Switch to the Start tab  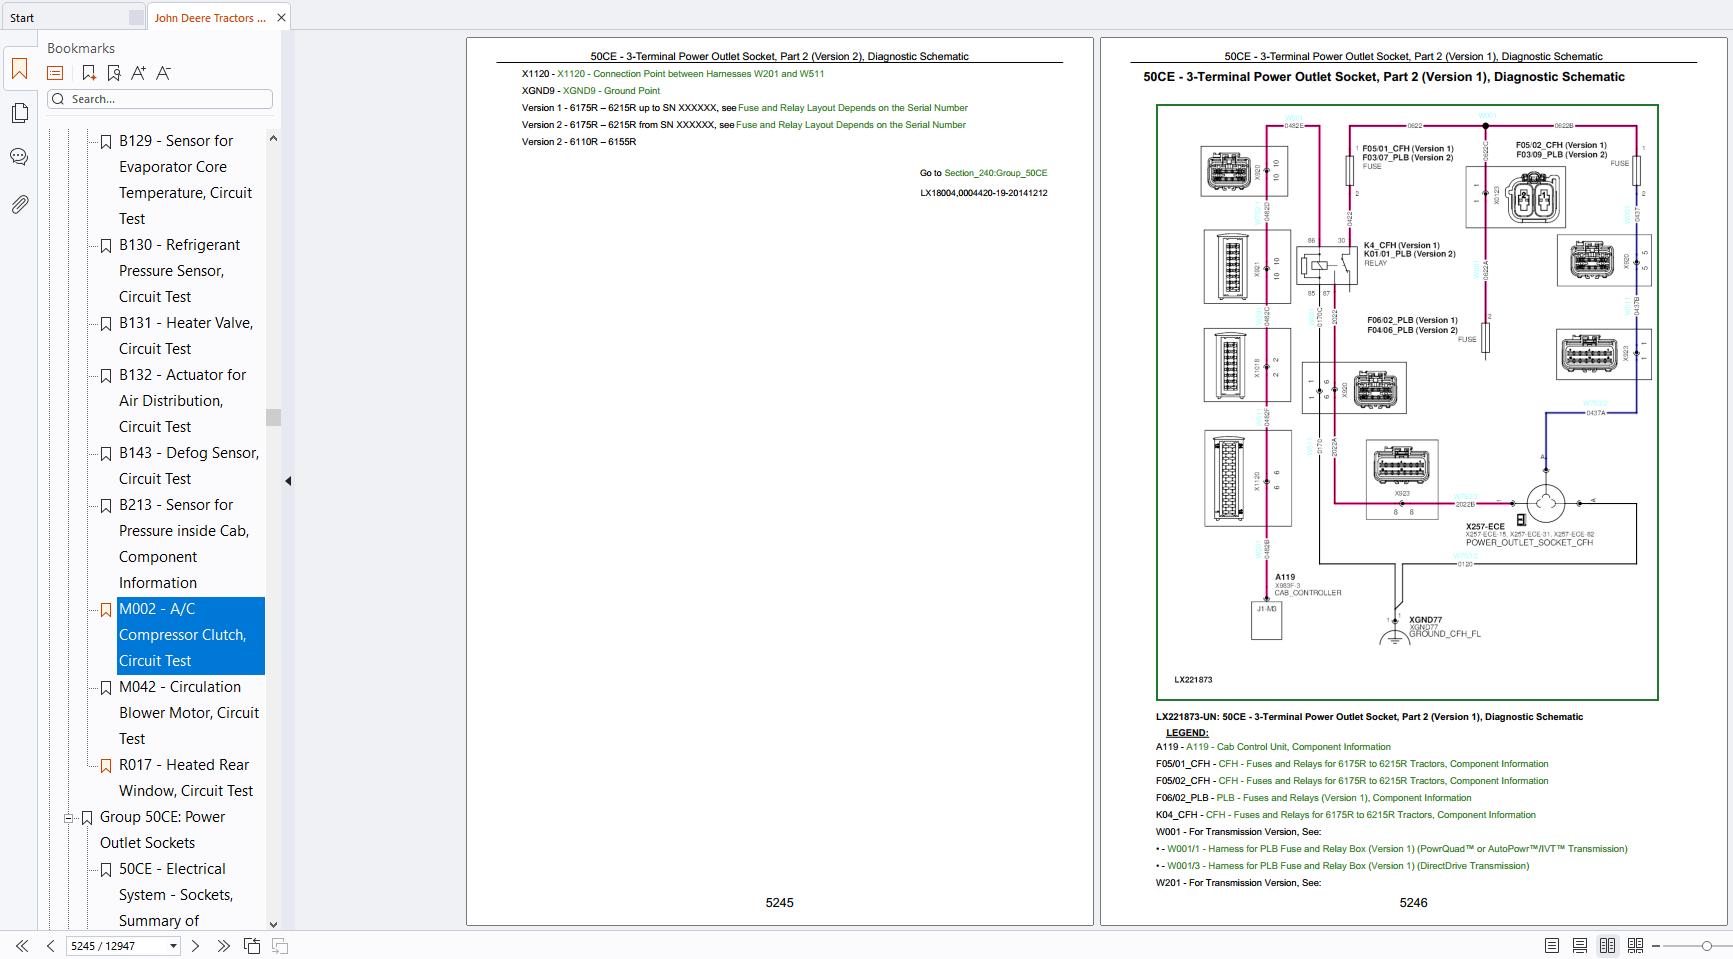23,18
